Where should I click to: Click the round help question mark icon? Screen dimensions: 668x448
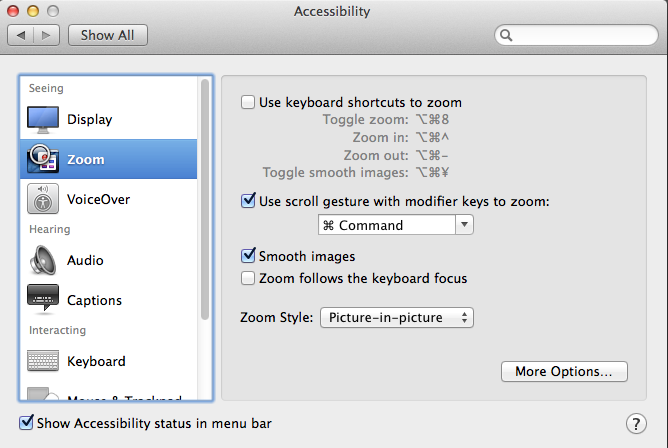pyautogui.click(x=634, y=423)
